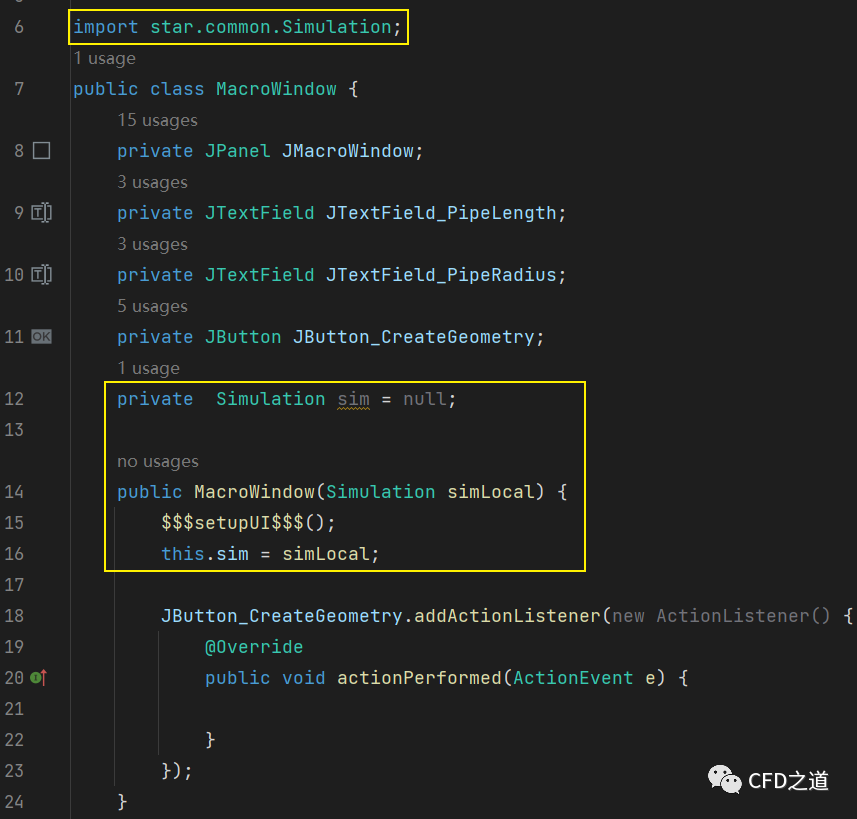Open the '3 usages' hint above JTextField_PipeRadius
This screenshot has height=819, width=857.
click(x=152, y=244)
